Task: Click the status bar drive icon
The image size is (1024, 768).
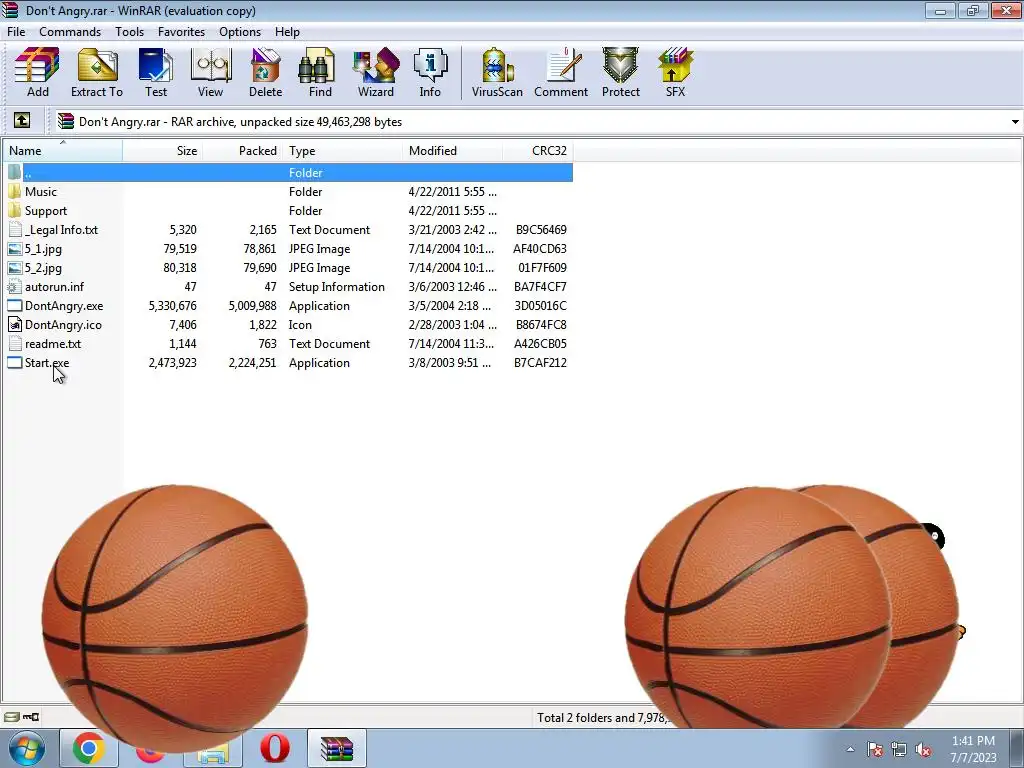Action: coord(12,716)
